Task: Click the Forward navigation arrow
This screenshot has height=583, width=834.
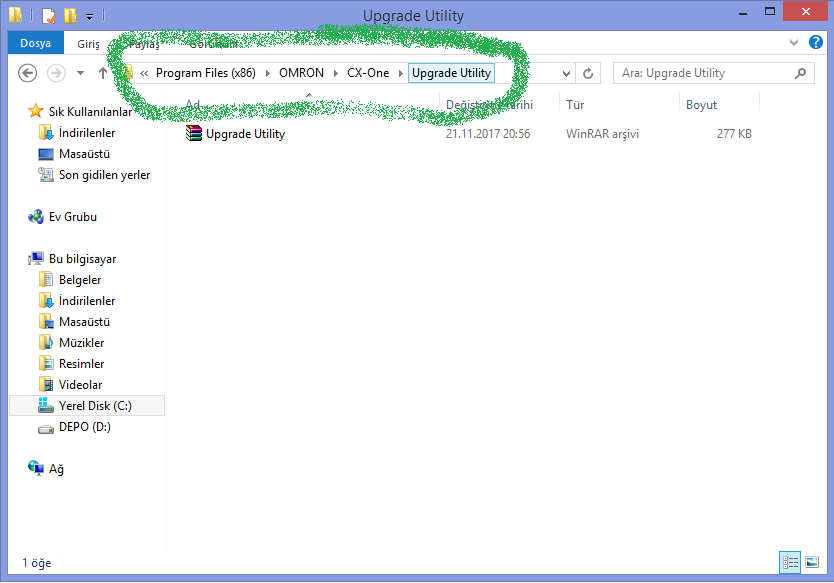Action: point(56,73)
